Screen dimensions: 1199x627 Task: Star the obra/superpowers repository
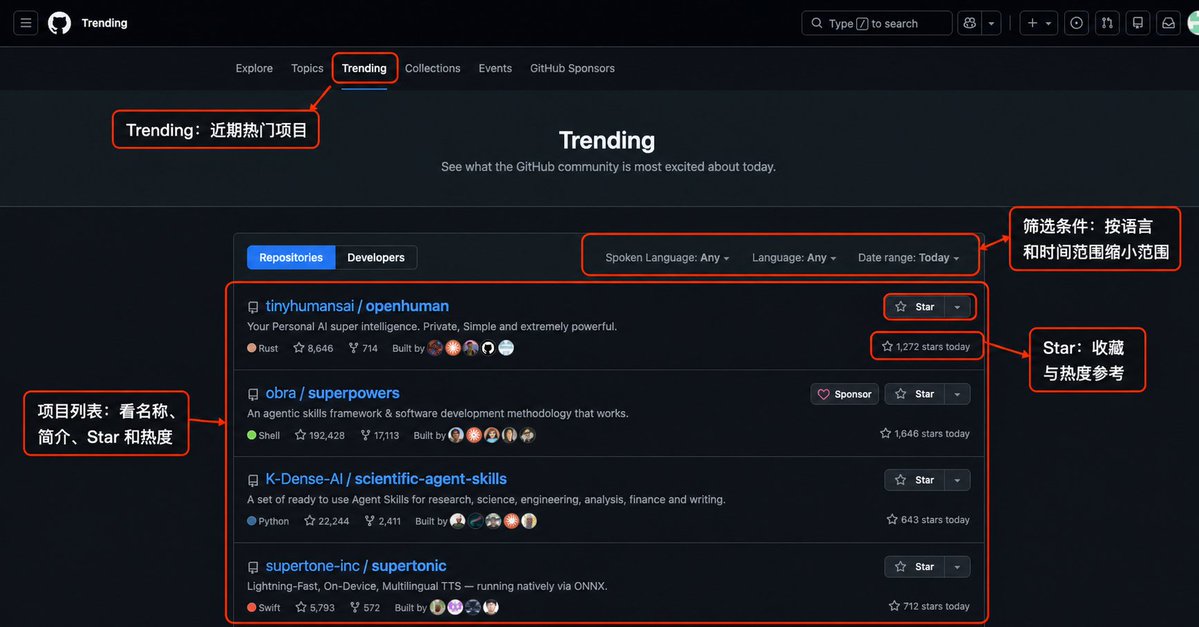coord(915,394)
